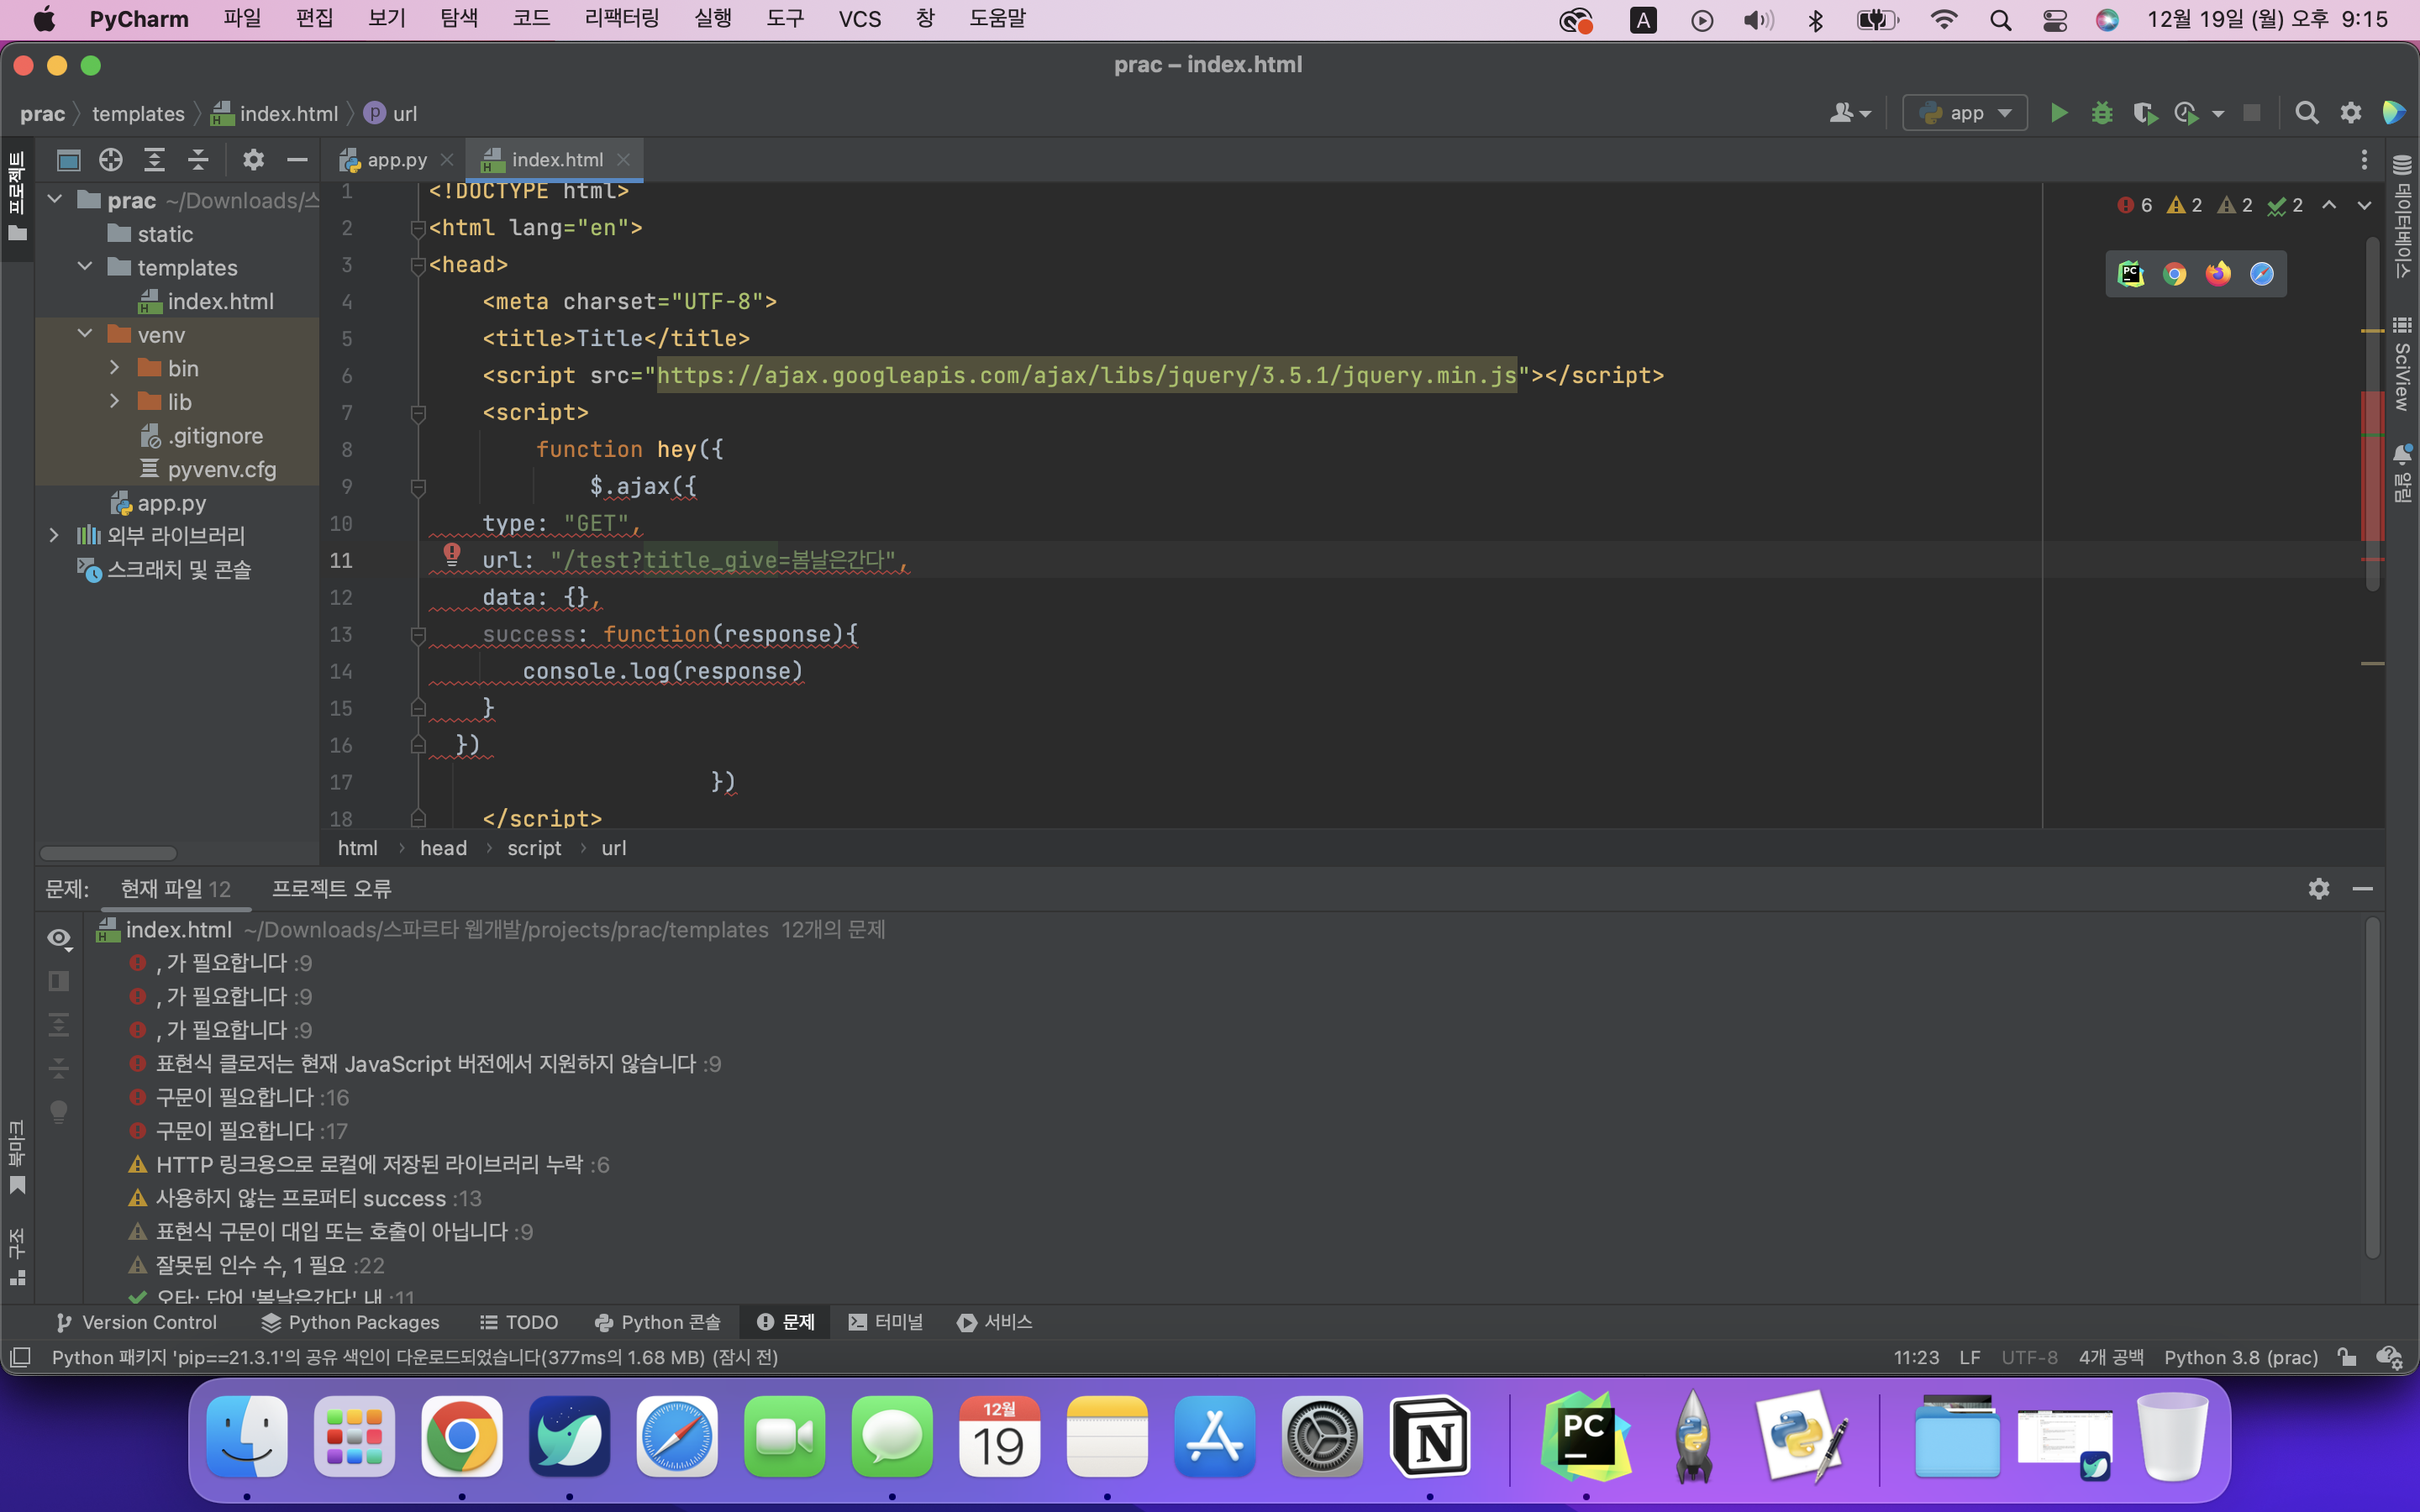Open editor tabs more options menu
Screen dimensions: 2420x1512
point(2364,159)
